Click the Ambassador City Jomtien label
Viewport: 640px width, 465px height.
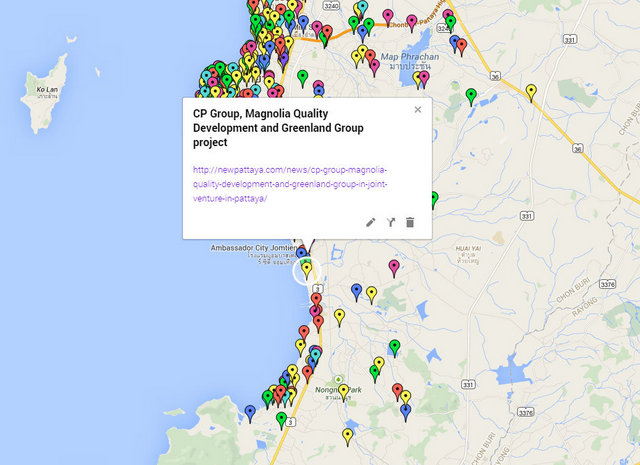pos(253,248)
